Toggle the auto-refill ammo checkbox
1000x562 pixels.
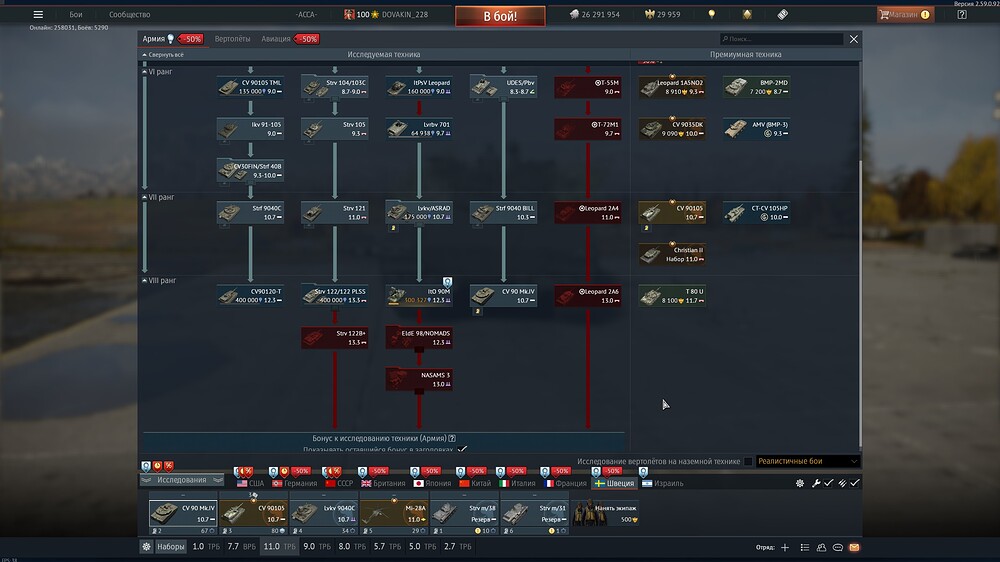tap(855, 484)
